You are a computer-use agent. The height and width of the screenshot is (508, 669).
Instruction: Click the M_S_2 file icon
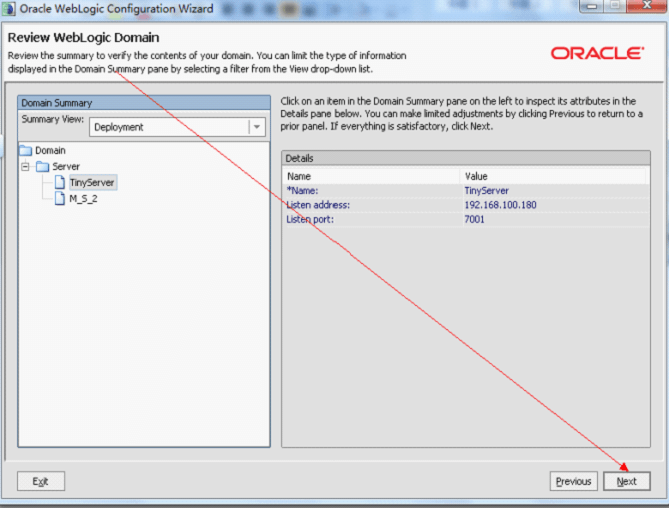pos(60,198)
